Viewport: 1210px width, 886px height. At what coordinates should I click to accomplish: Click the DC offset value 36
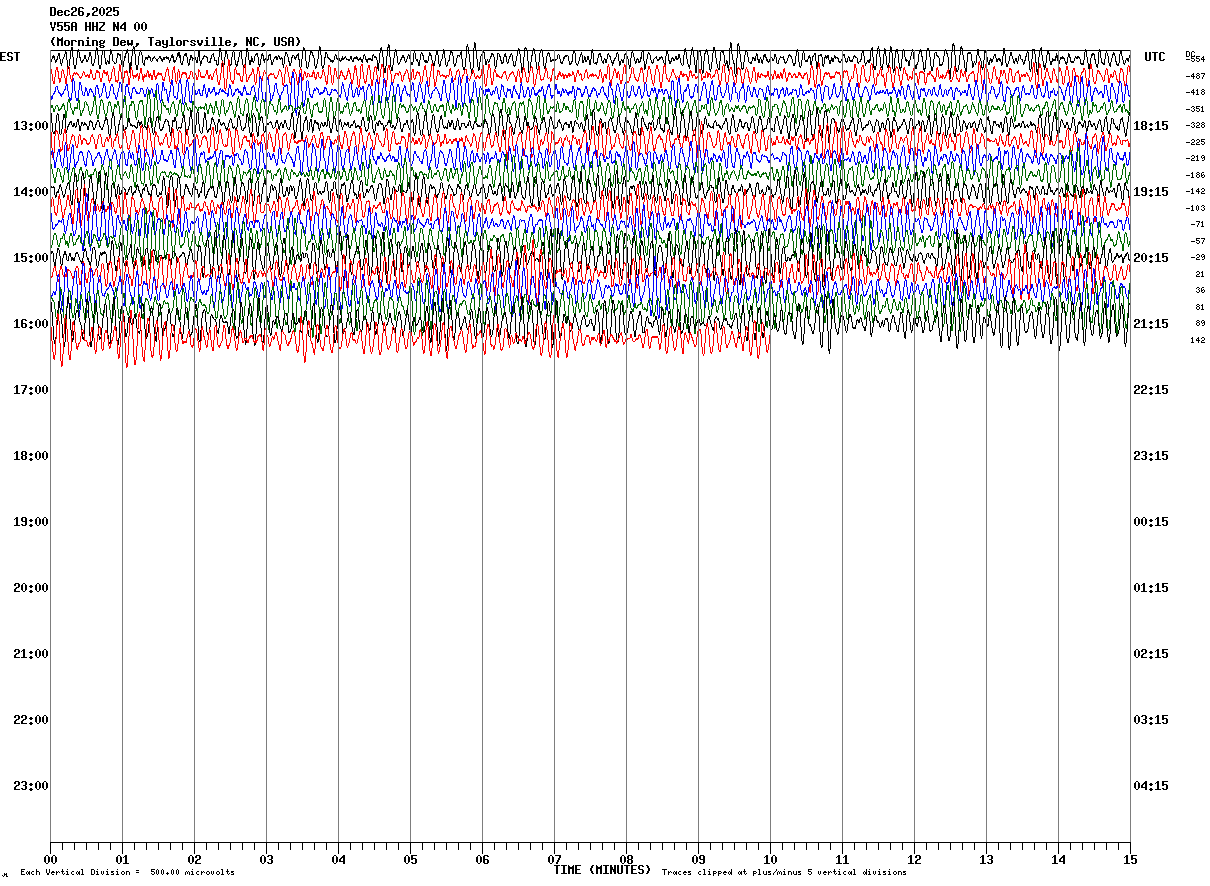(1200, 290)
